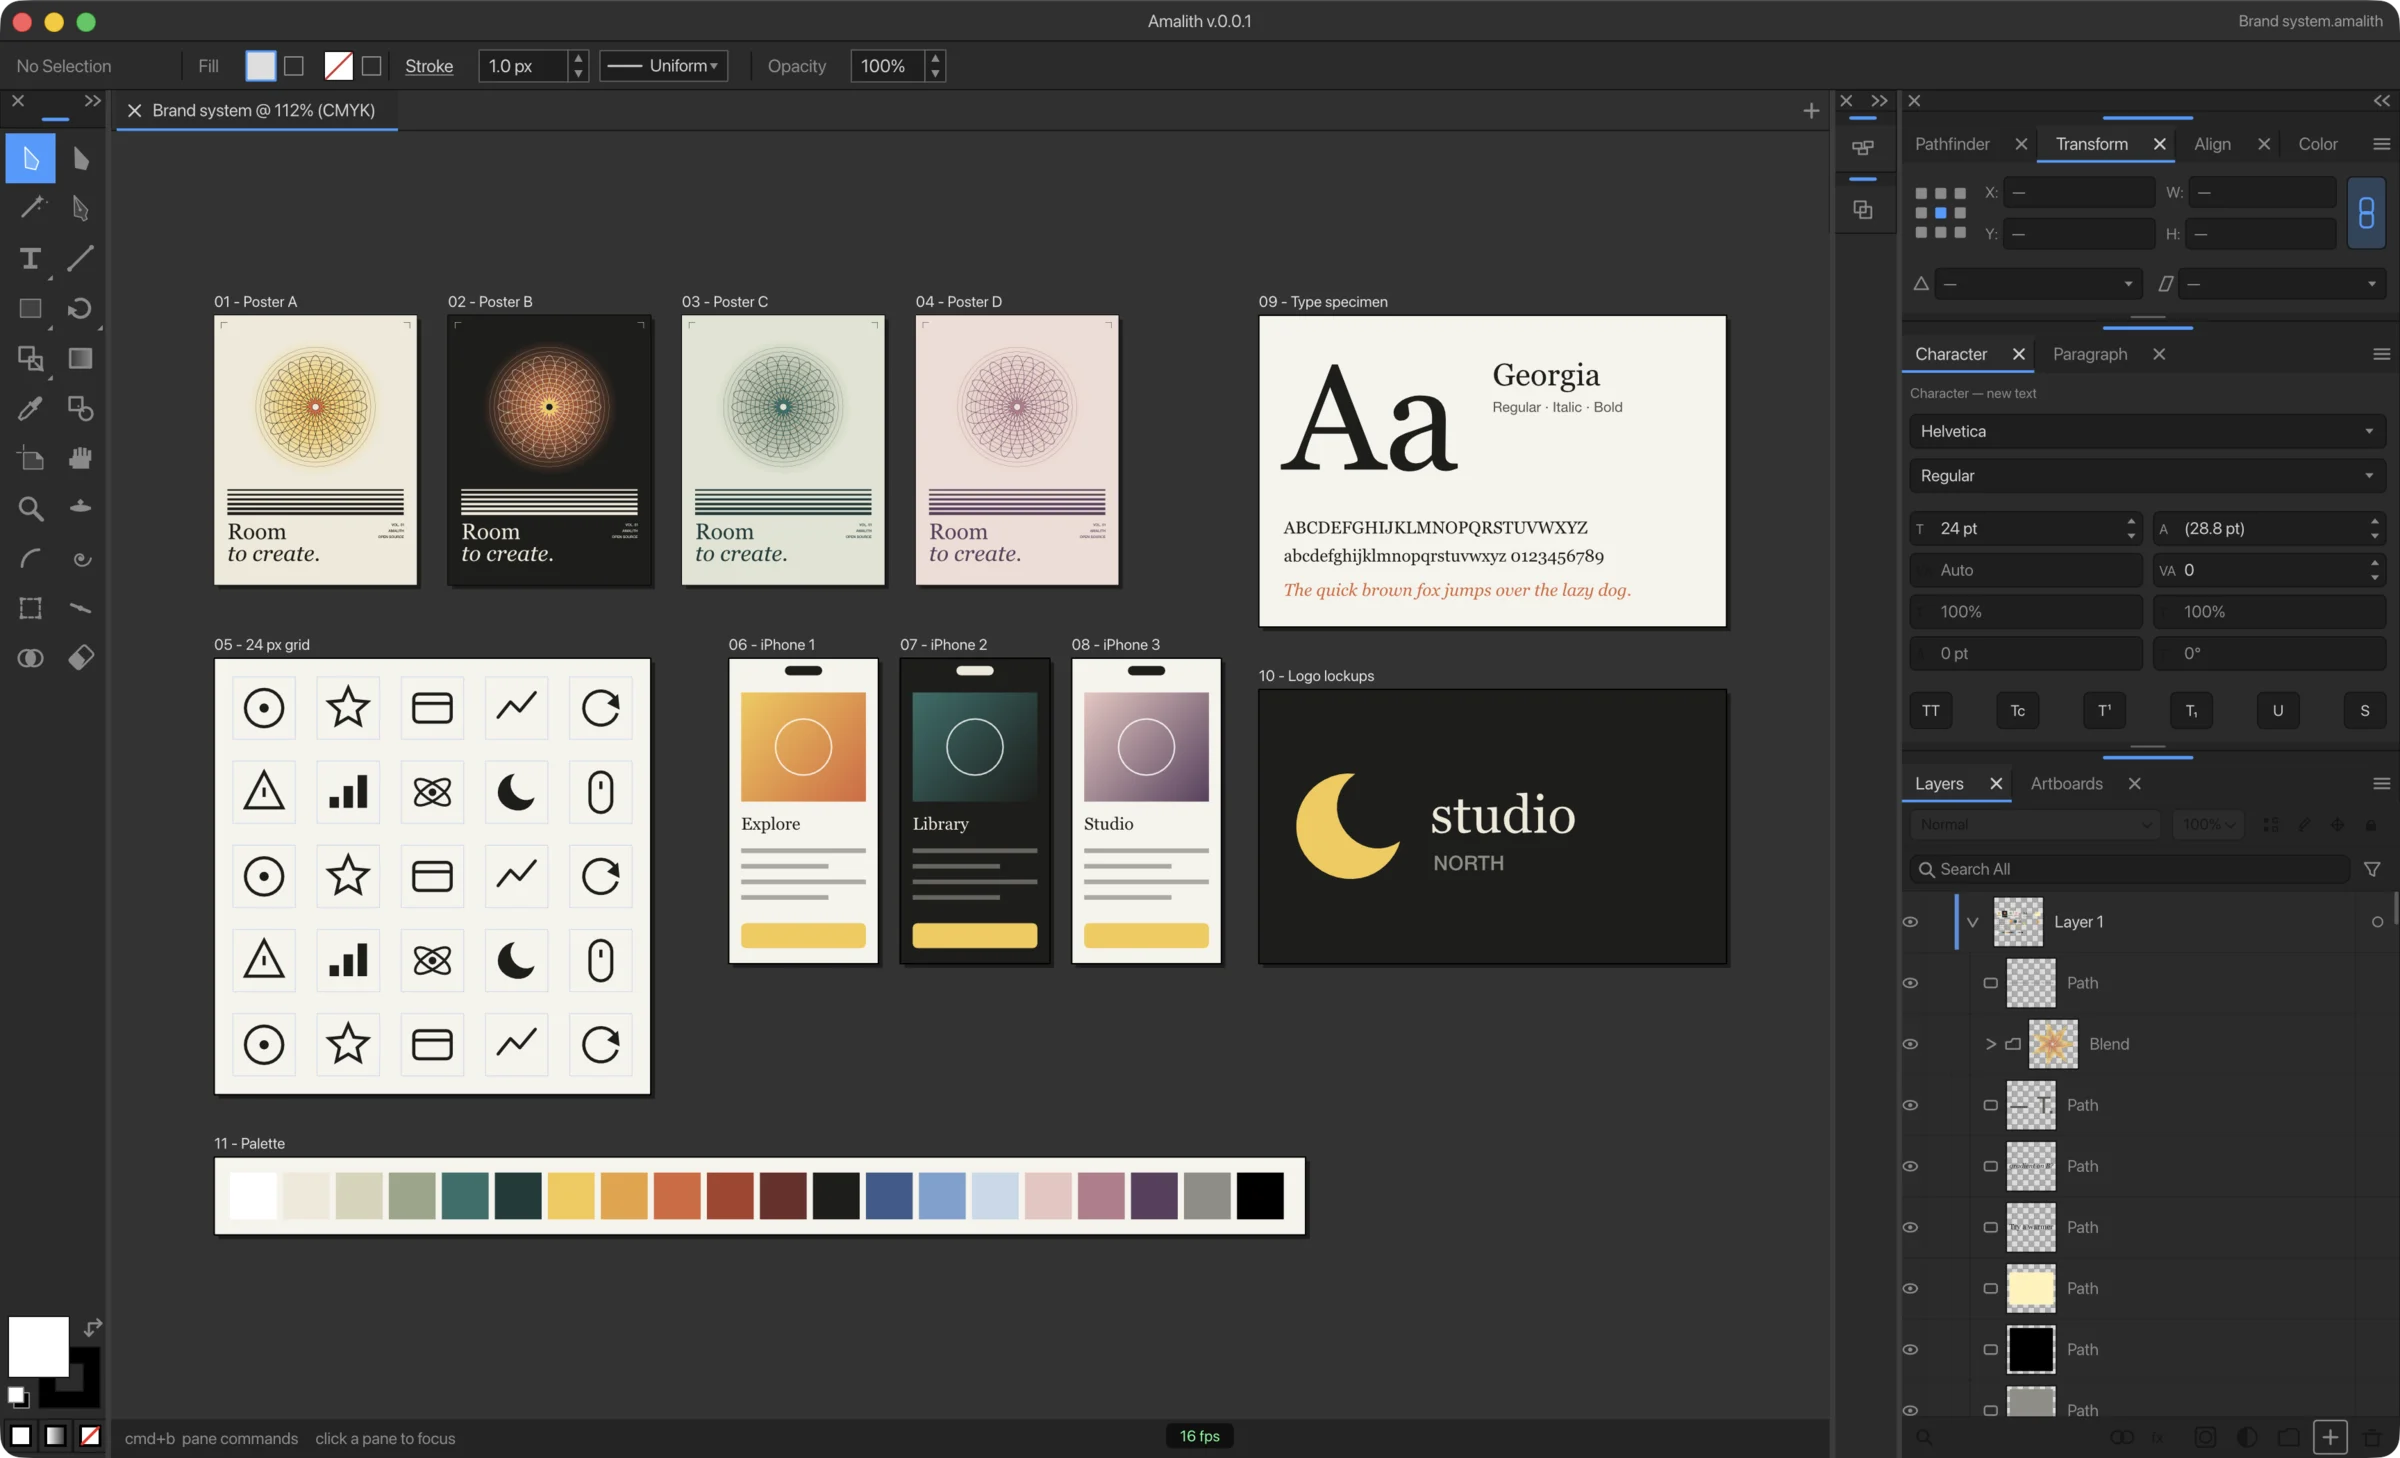Select the Magic Wand tool
The height and width of the screenshot is (1458, 2400).
[x=30, y=208]
